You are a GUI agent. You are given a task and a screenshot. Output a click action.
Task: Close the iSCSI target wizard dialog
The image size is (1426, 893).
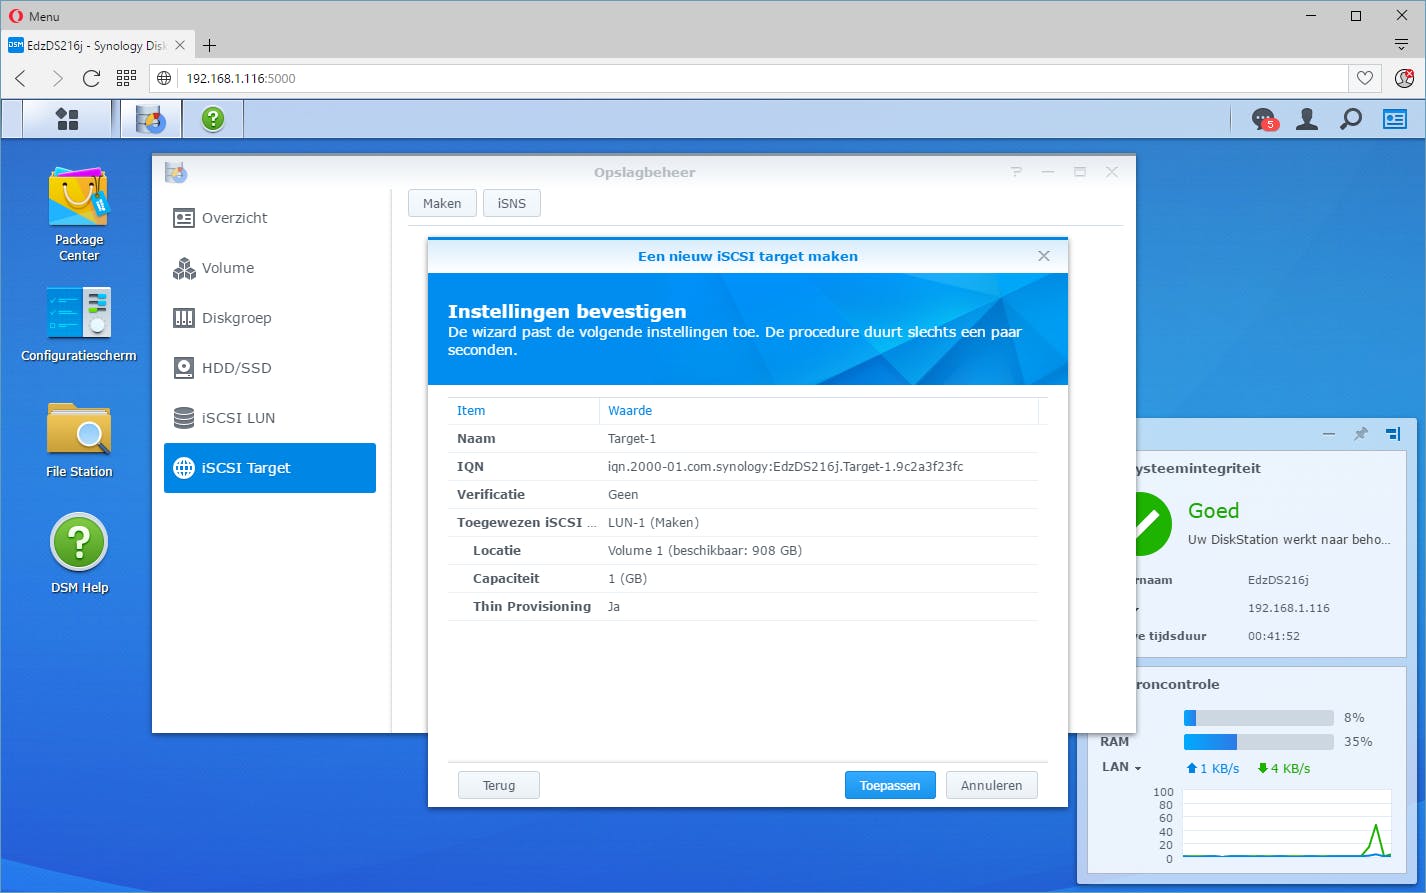pyautogui.click(x=1044, y=256)
